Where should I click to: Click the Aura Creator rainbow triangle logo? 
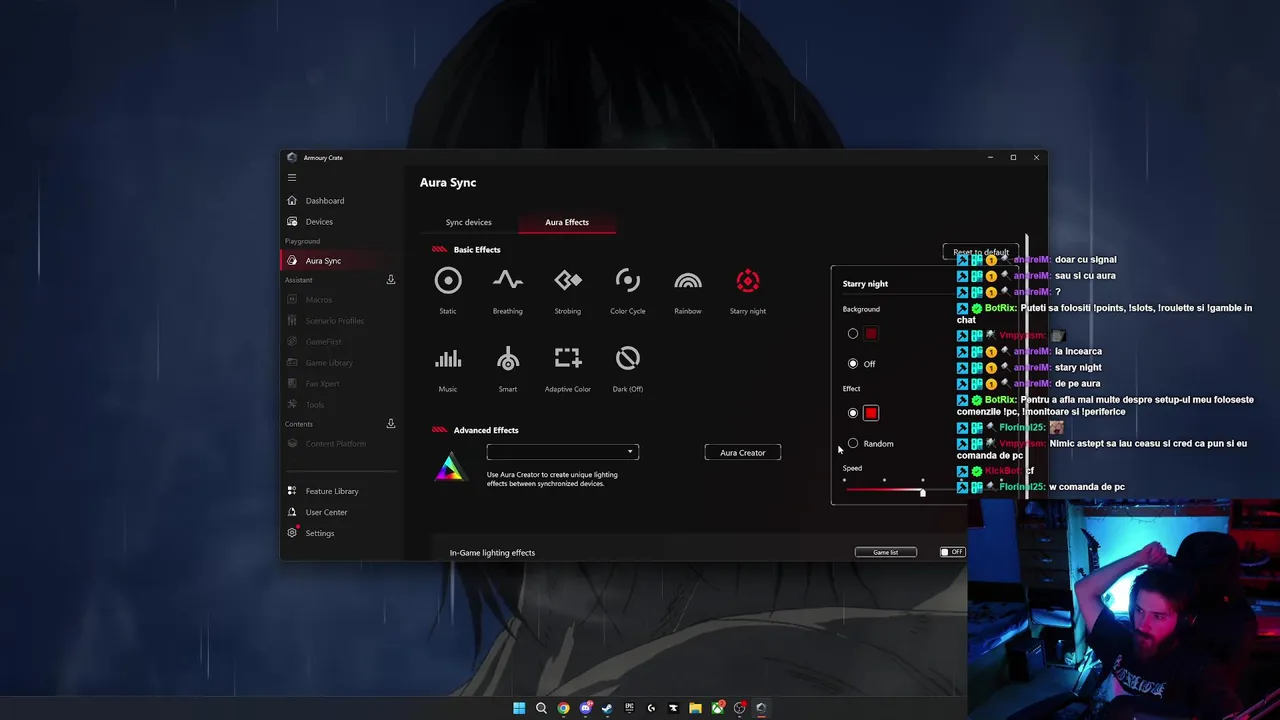point(450,467)
